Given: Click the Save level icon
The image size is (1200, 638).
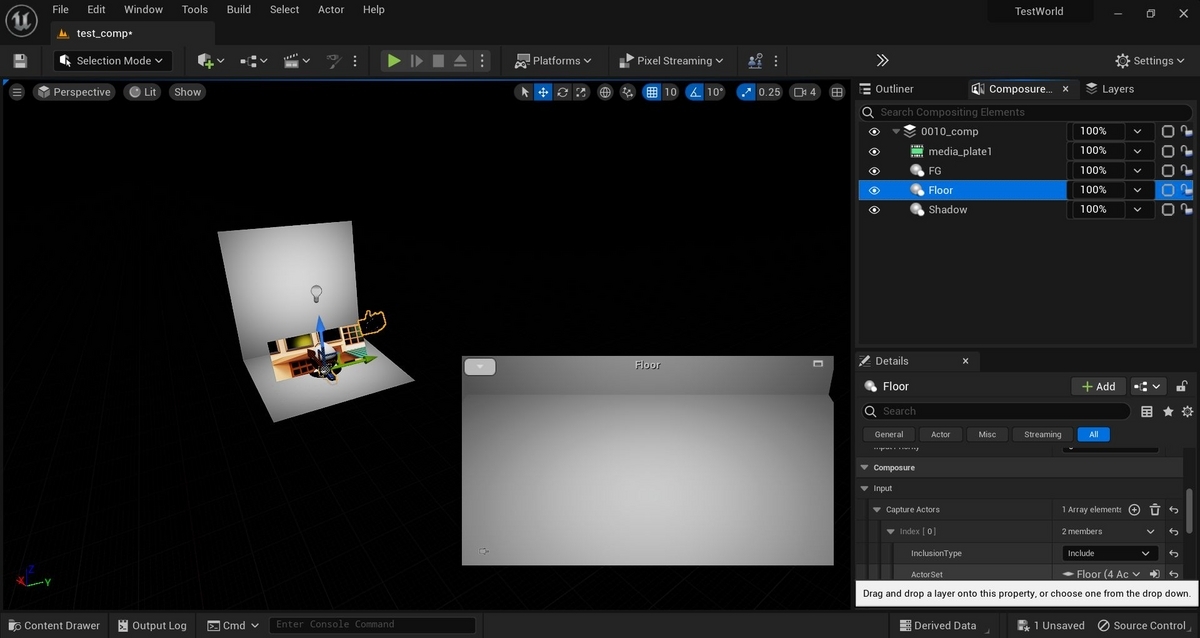Looking at the screenshot, I should pos(20,61).
